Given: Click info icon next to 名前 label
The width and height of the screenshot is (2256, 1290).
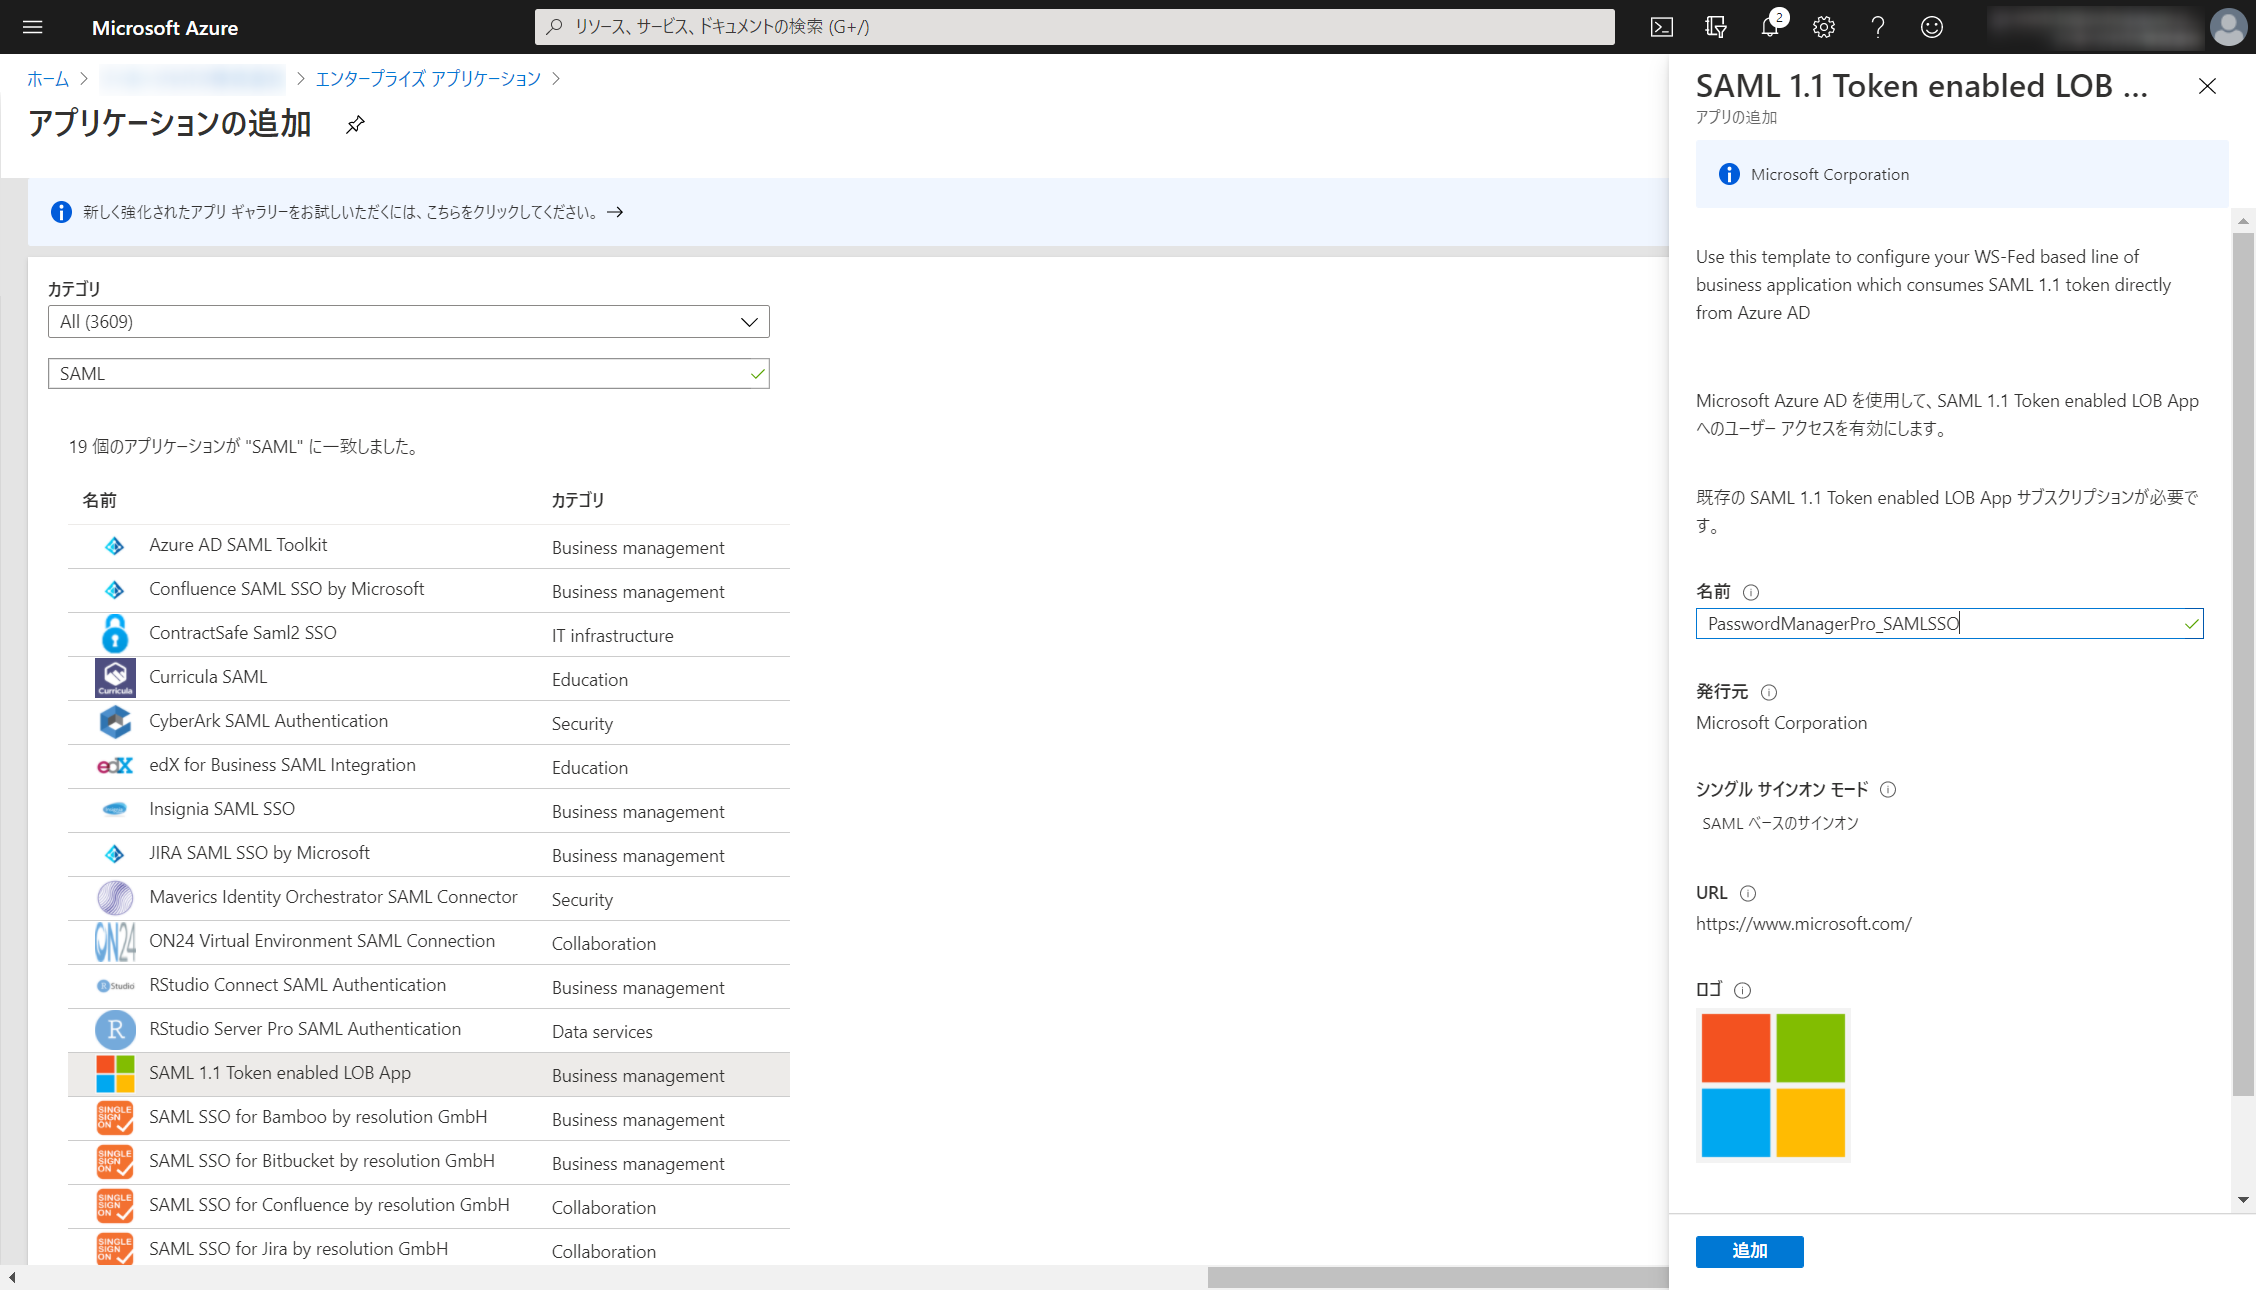Looking at the screenshot, I should [1751, 592].
